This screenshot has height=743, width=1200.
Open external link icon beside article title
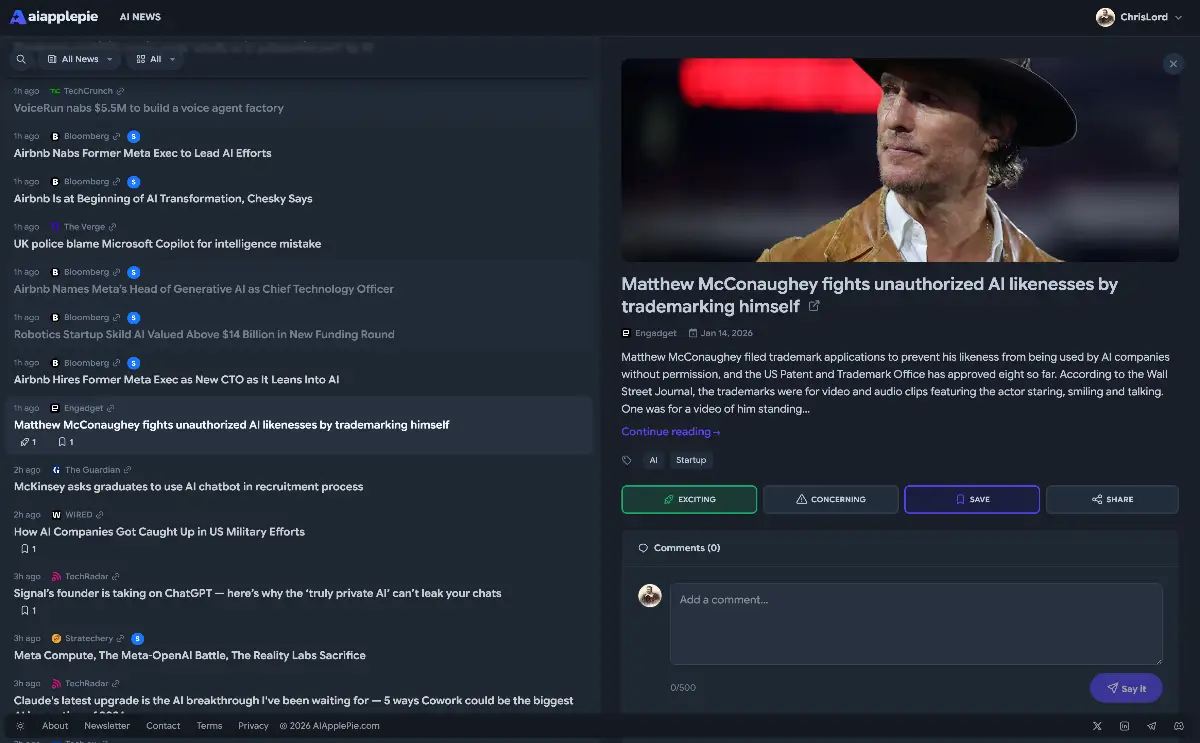click(x=814, y=306)
